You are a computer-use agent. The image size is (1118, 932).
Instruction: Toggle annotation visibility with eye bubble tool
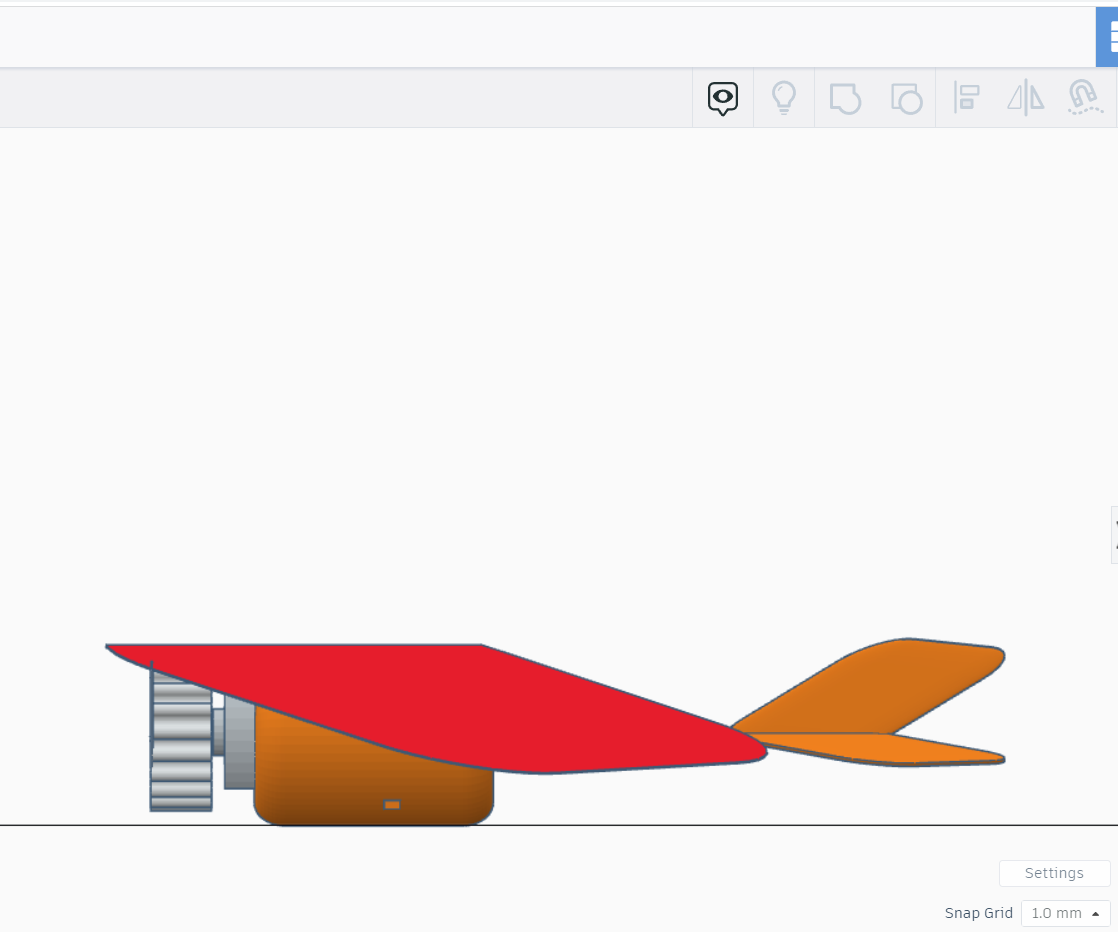722,97
